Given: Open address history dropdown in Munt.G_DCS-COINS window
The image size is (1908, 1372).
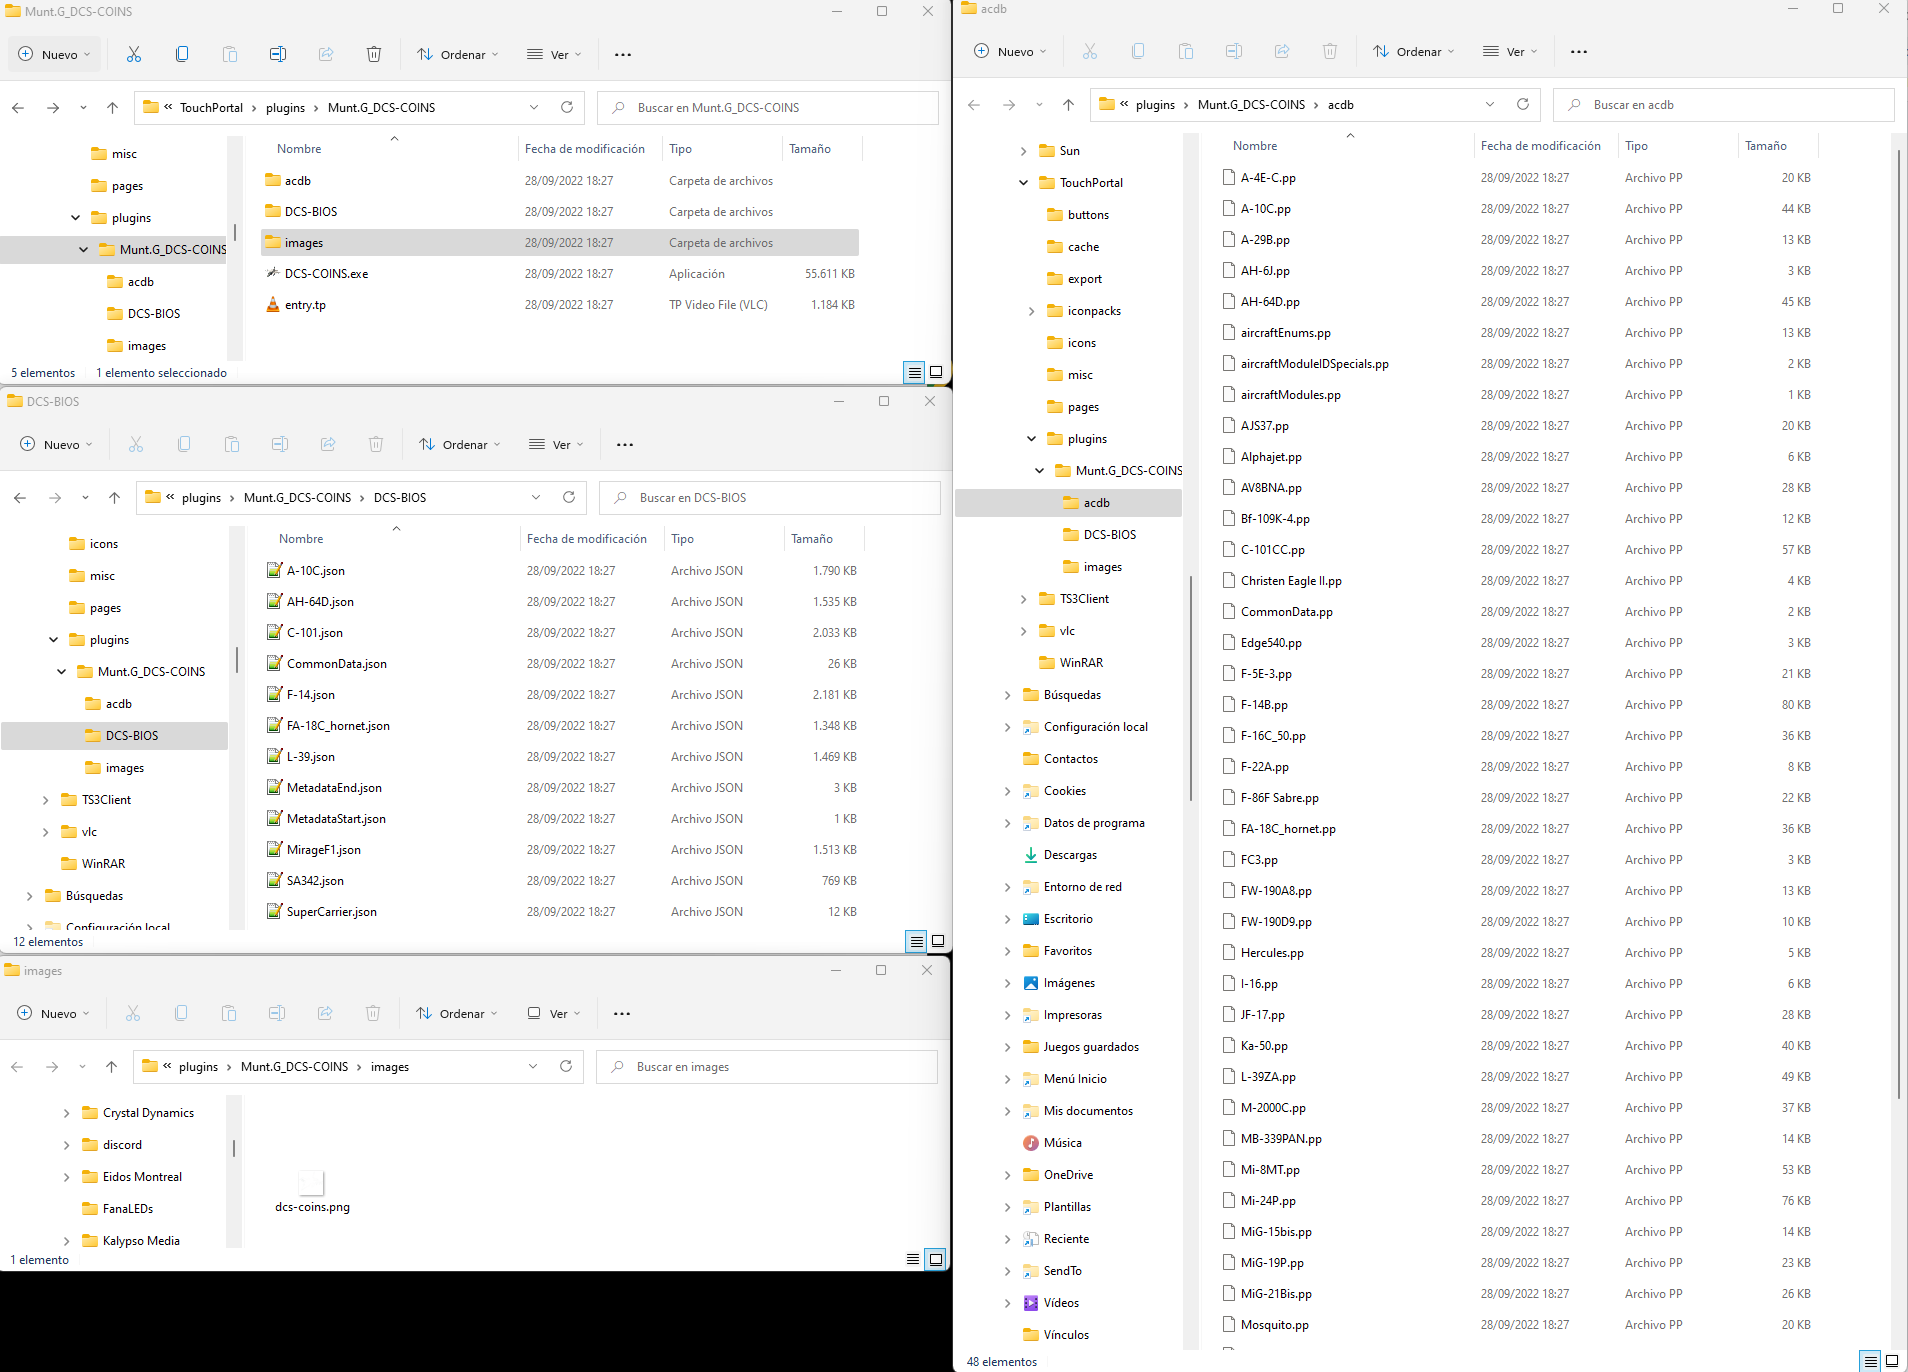Looking at the screenshot, I should pyautogui.click(x=534, y=107).
